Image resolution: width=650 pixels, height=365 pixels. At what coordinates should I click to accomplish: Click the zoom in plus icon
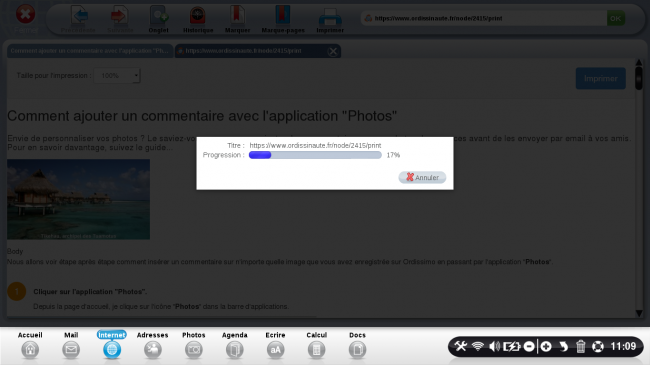546,346
